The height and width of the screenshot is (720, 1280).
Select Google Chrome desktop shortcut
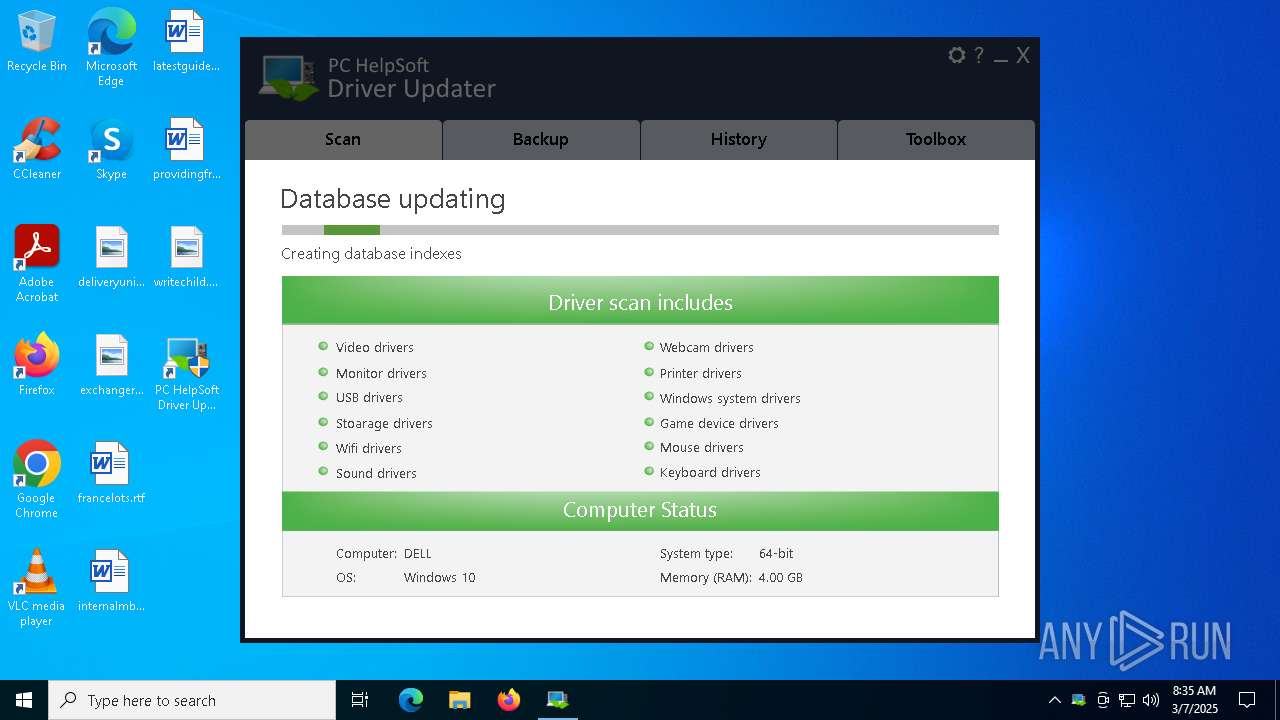coord(37,480)
